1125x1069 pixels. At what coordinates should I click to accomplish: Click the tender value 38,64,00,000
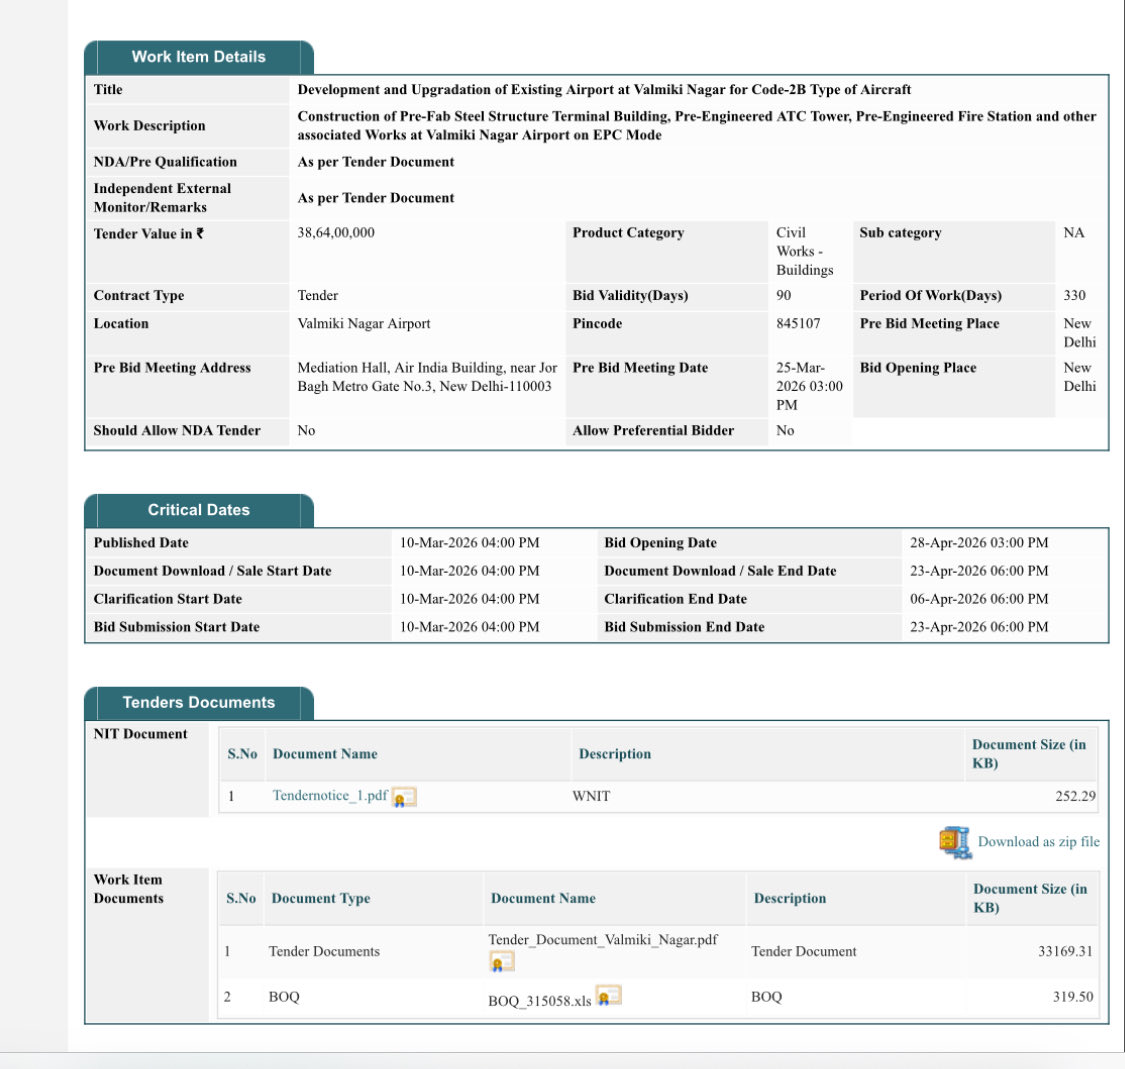(336, 232)
